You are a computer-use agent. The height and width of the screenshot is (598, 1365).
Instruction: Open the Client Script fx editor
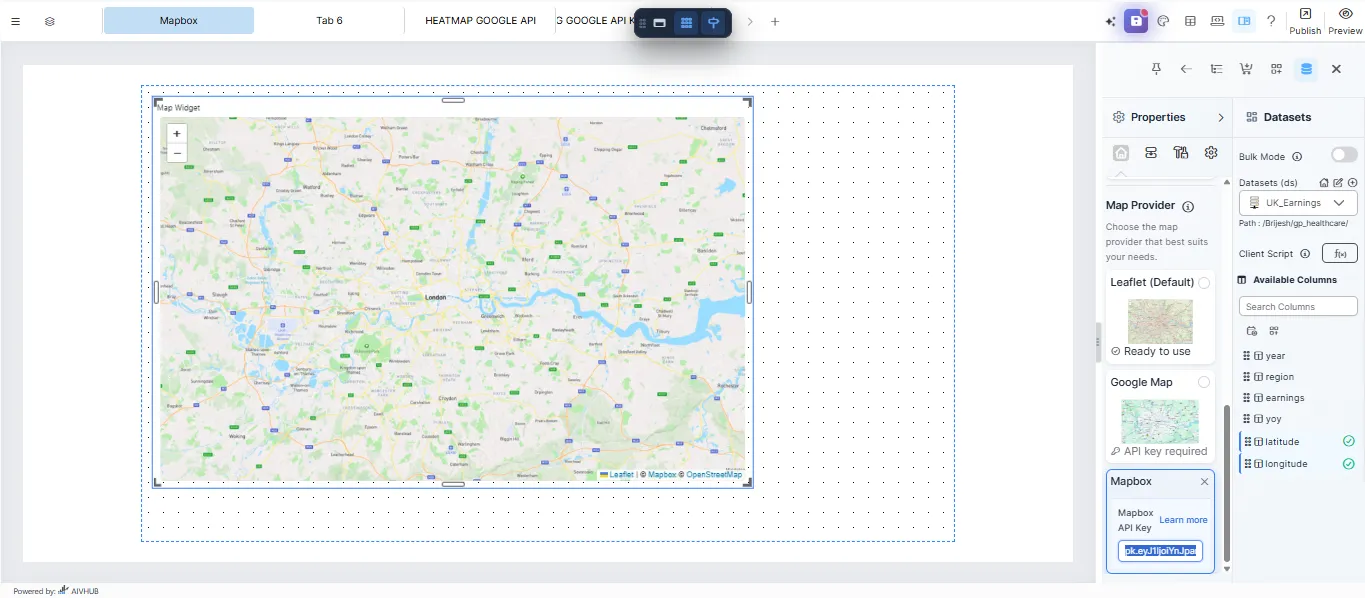click(1339, 253)
